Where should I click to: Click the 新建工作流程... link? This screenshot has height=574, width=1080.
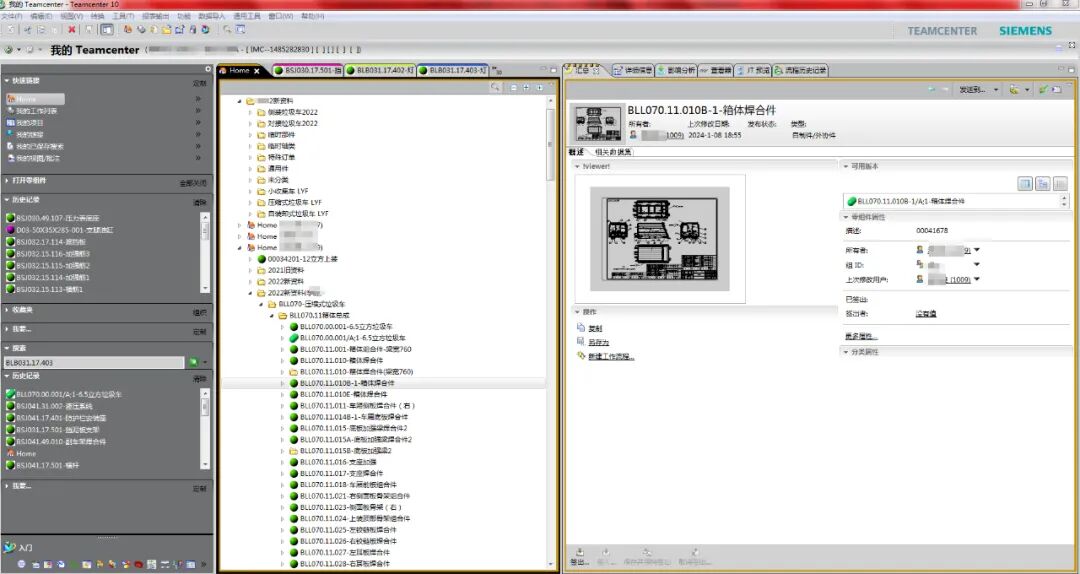click(611, 356)
